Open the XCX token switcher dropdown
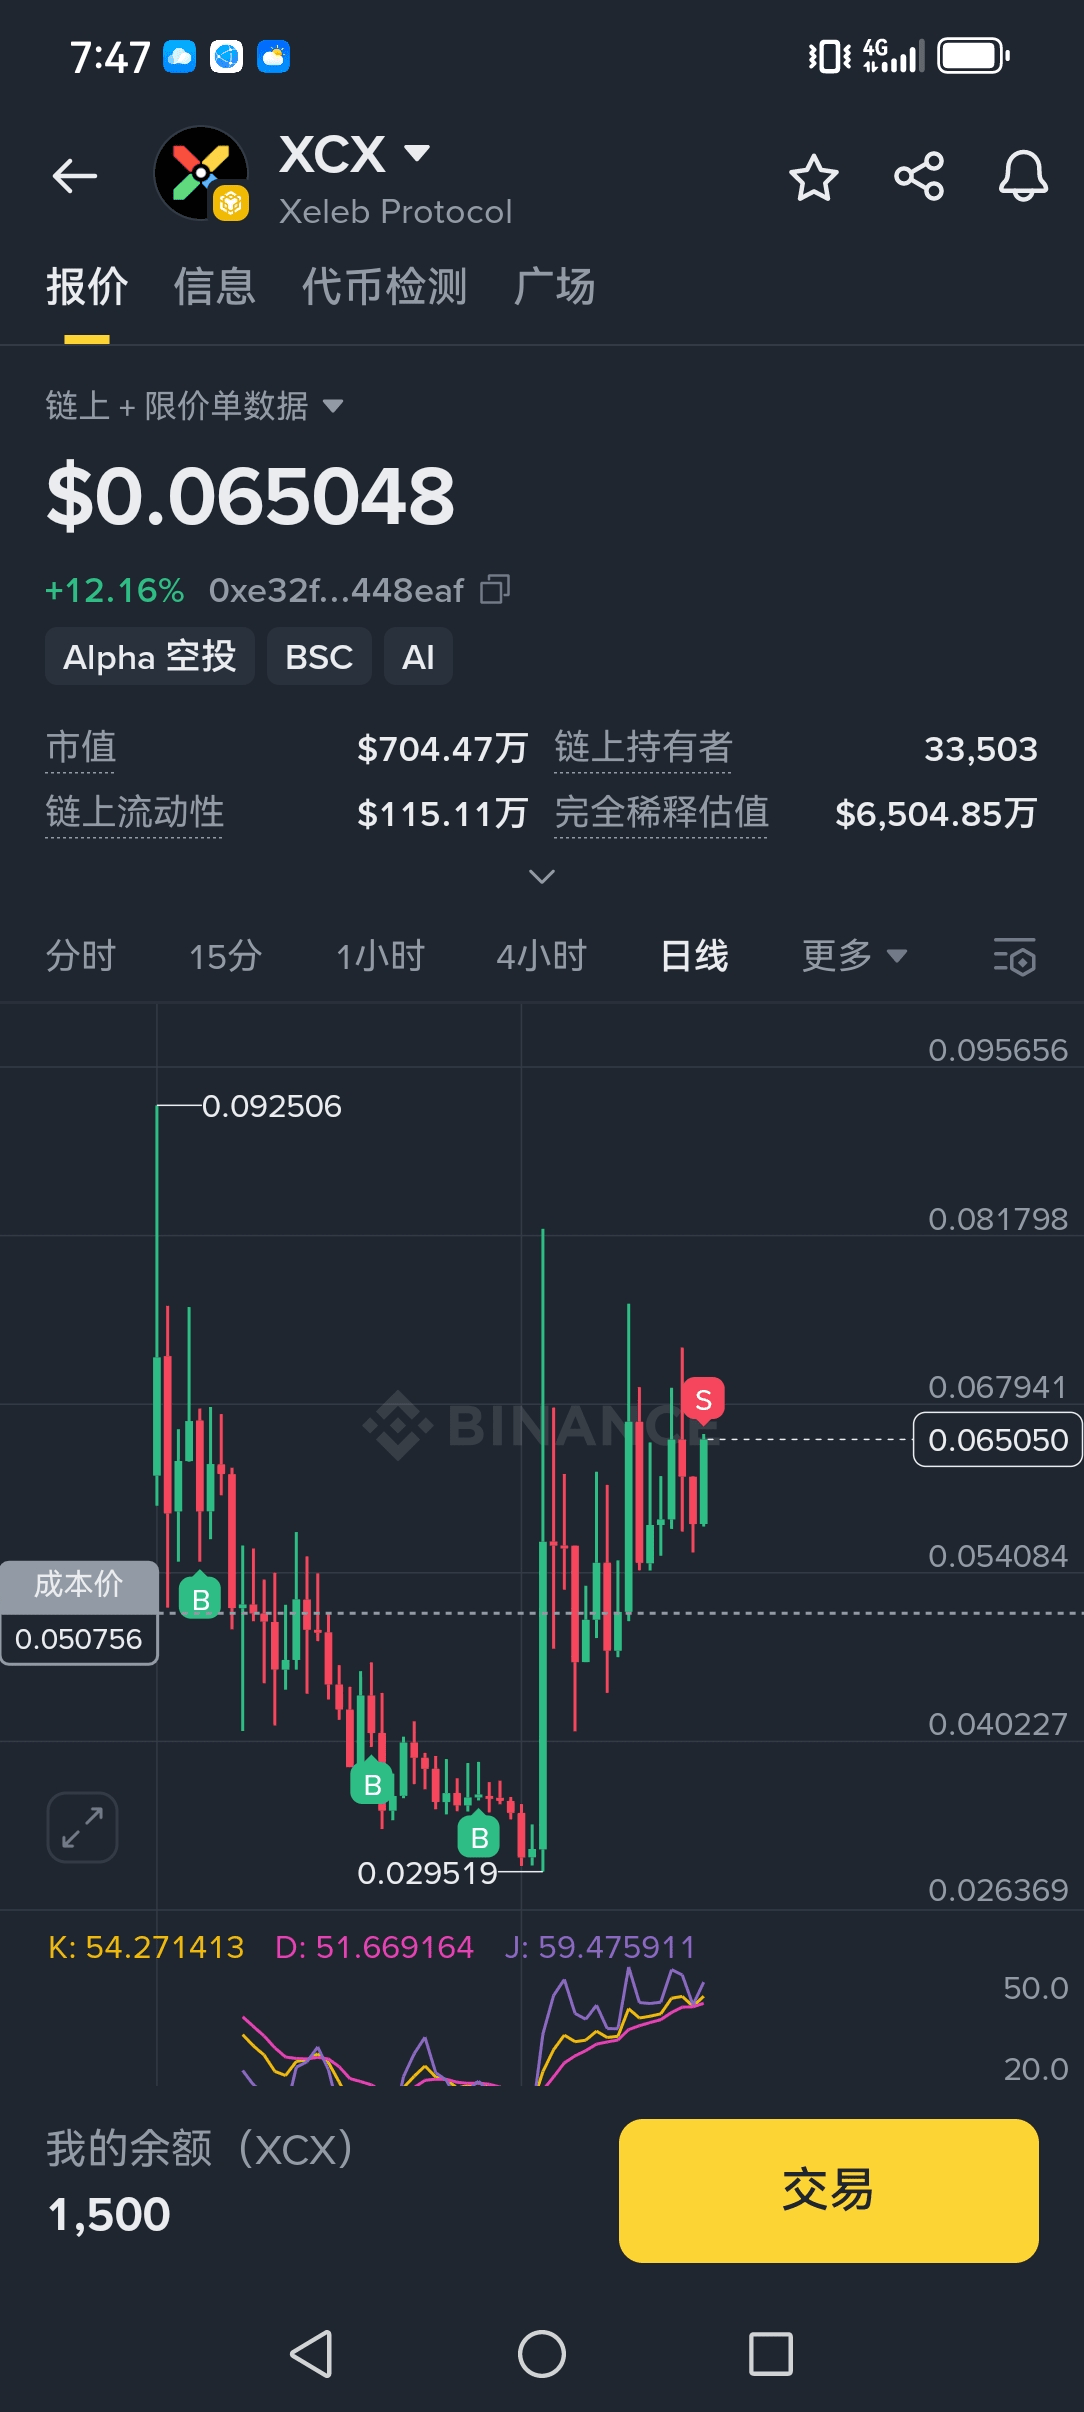The height and width of the screenshot is (2412, 1084). pos(416,153)
